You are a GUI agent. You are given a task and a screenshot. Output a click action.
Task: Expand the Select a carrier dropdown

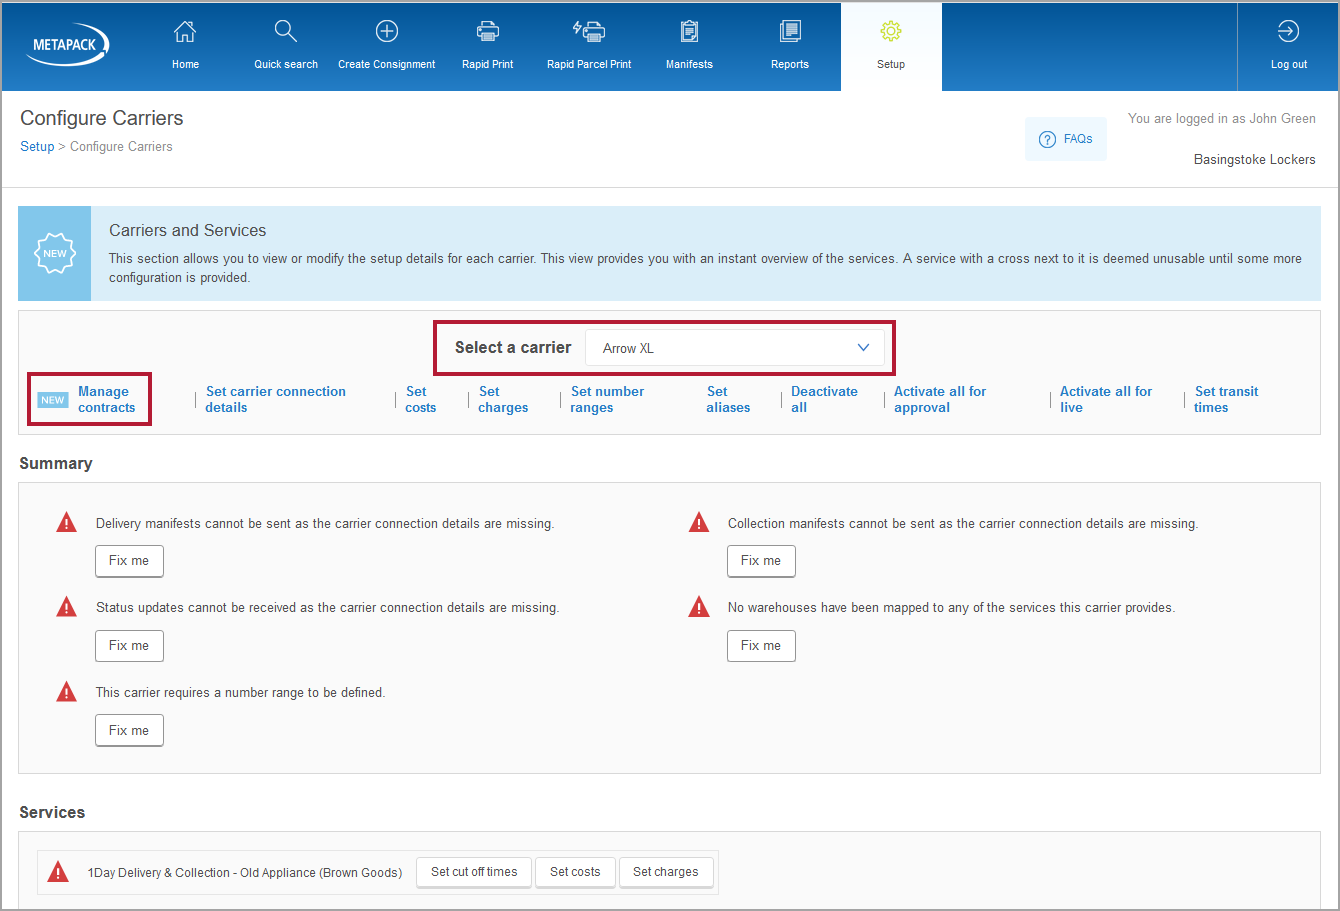coord(735,348)
